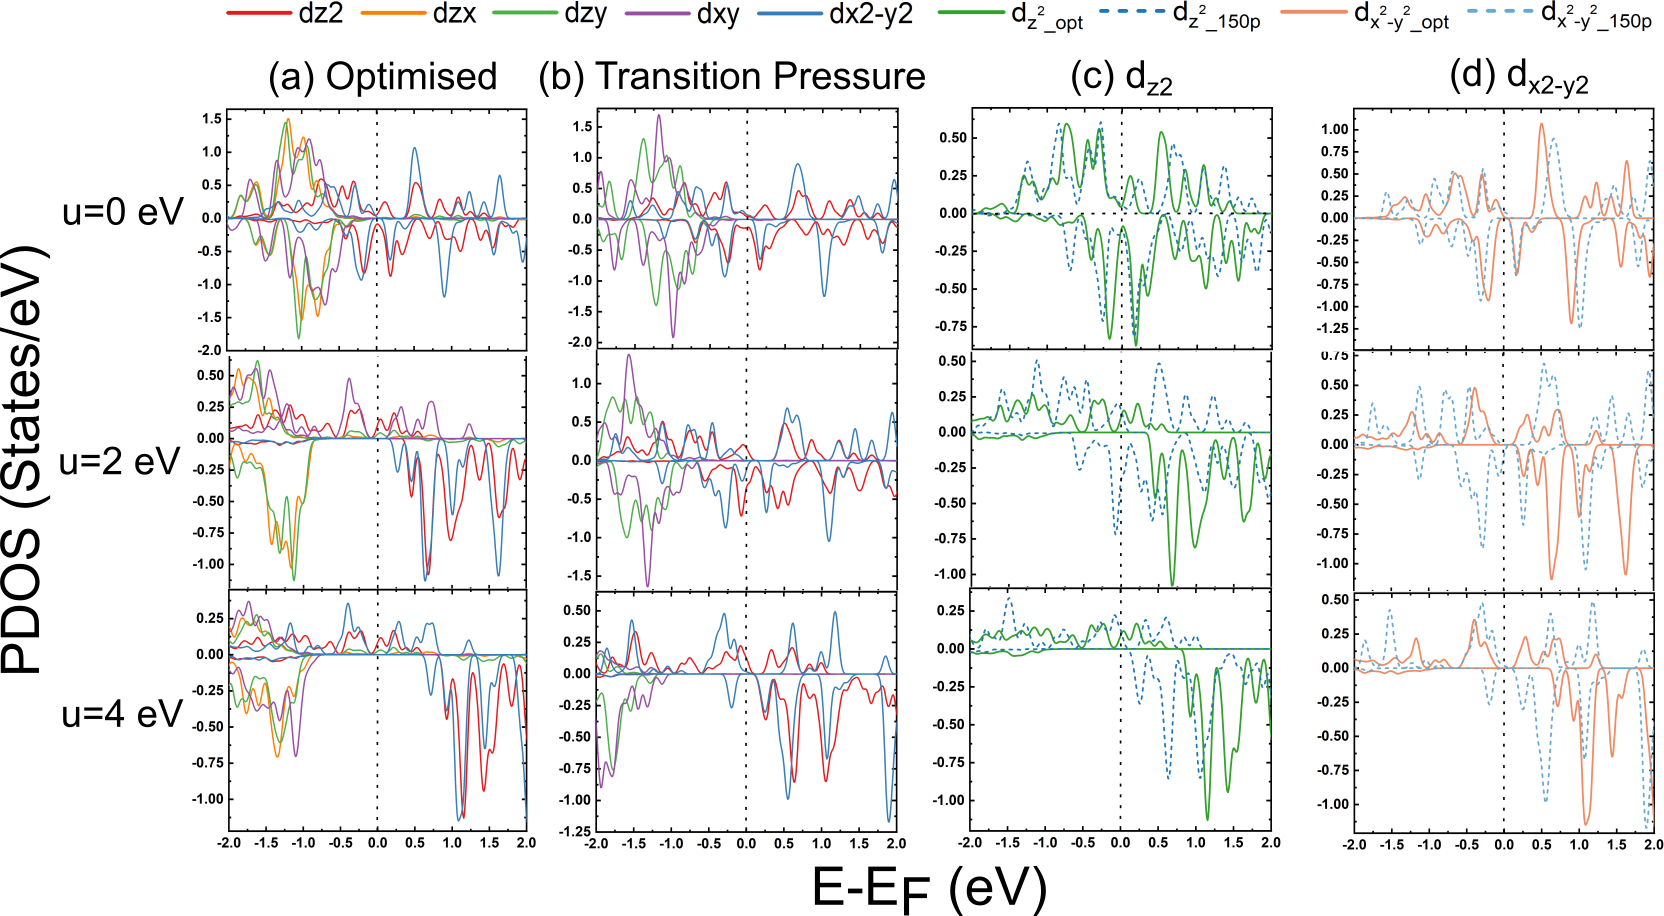
Task: Click the orange dzx legend line sample
Action: pyautogui.click(x=393, y=13)
